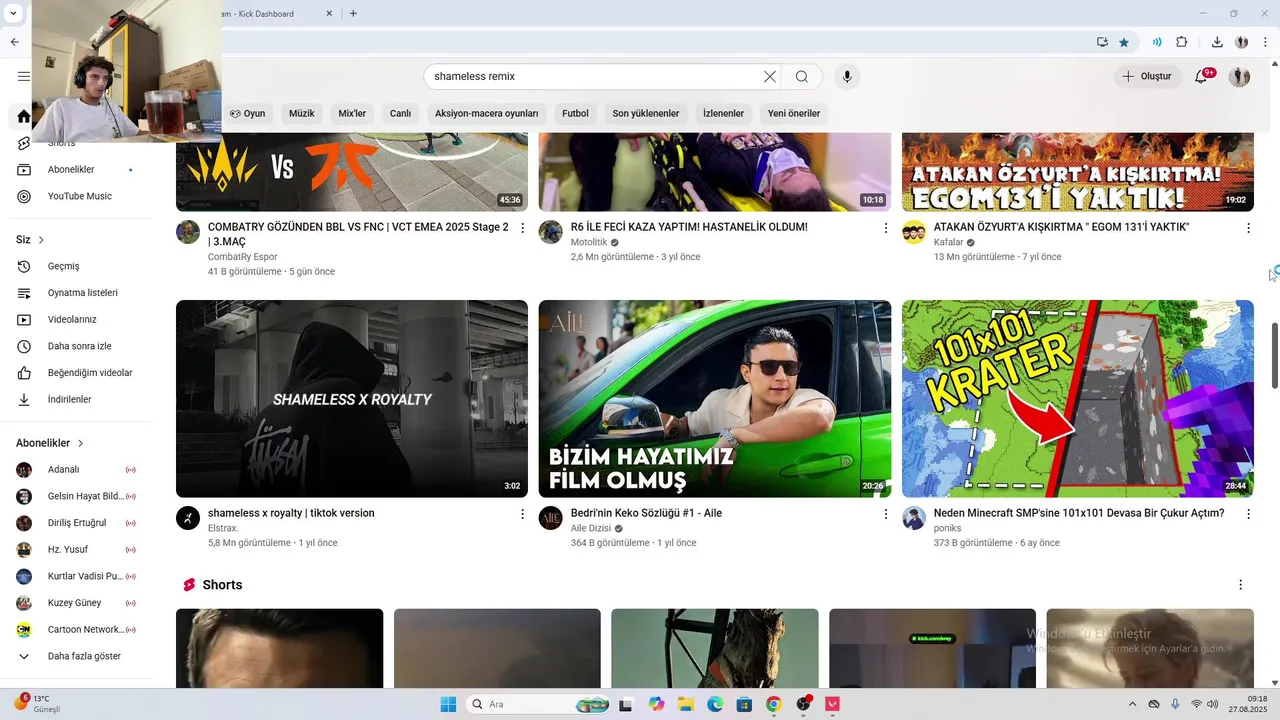The width and height of the screenshot is (1280, 720).
Task: Open the Elstrax. channel name link
Action: tap(223, 528)
